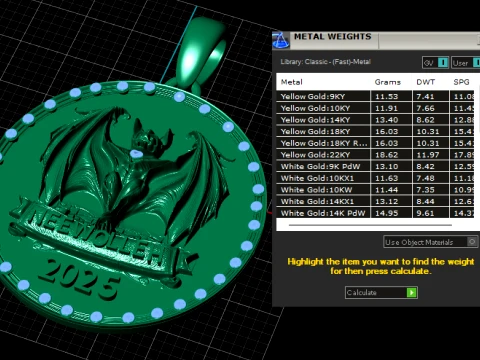The height and width of the screenshot is (360, 480).
Task: Click the Metal Weights scale icon
Action: [x=281, y=40]
